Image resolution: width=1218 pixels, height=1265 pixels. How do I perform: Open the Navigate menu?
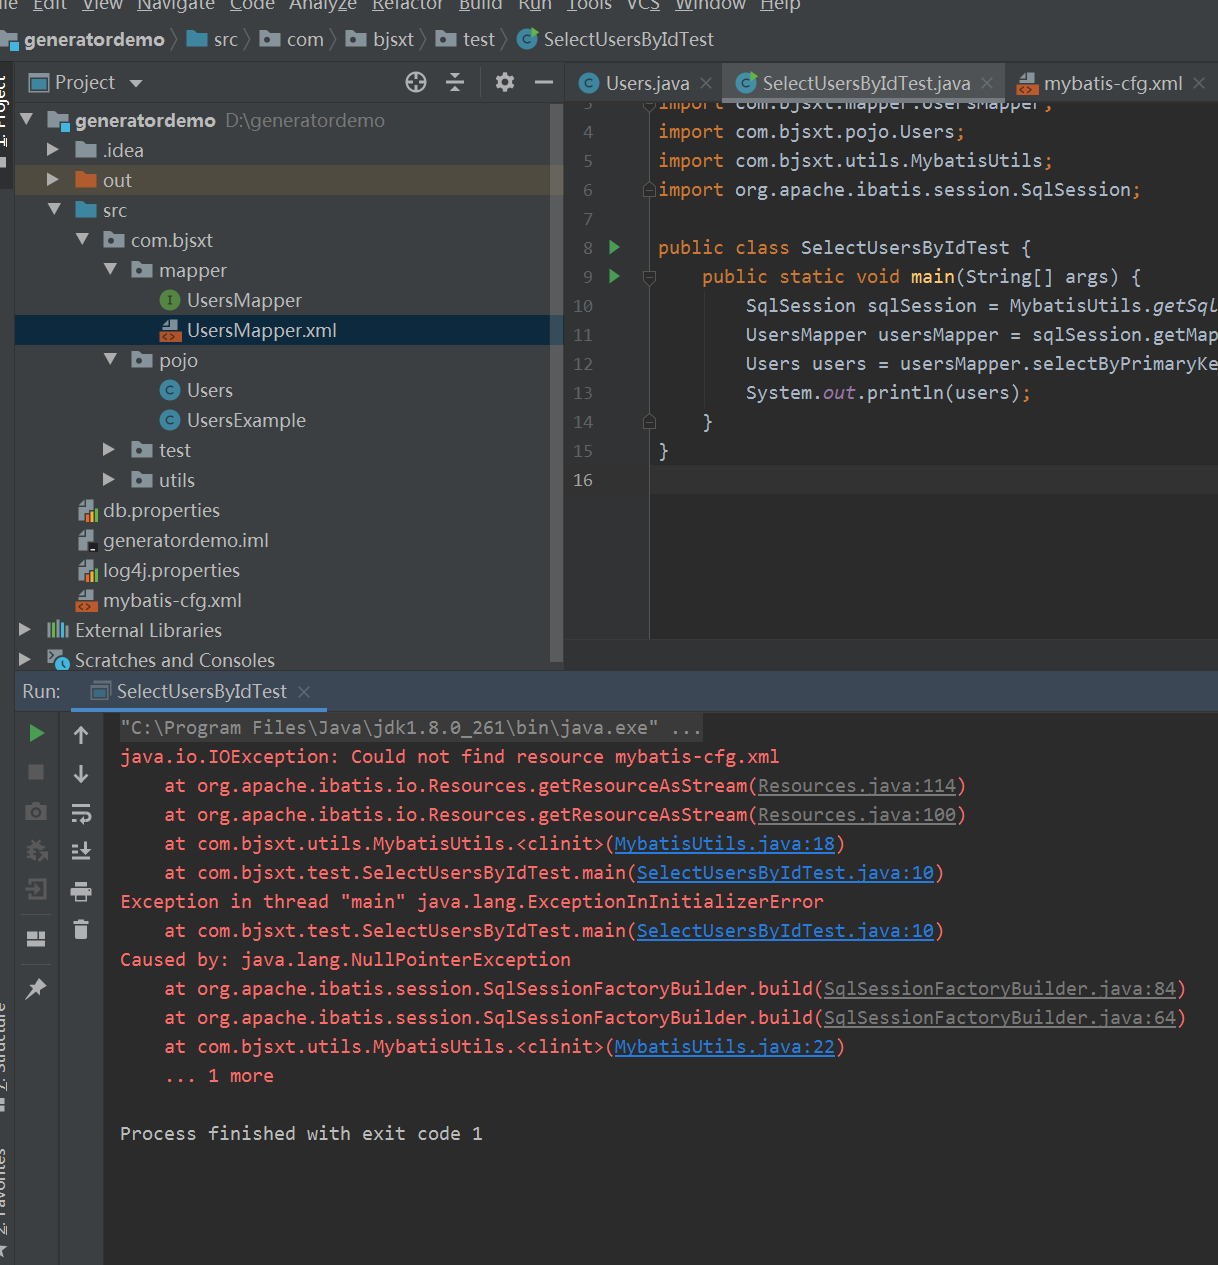(x=176, y=5)
